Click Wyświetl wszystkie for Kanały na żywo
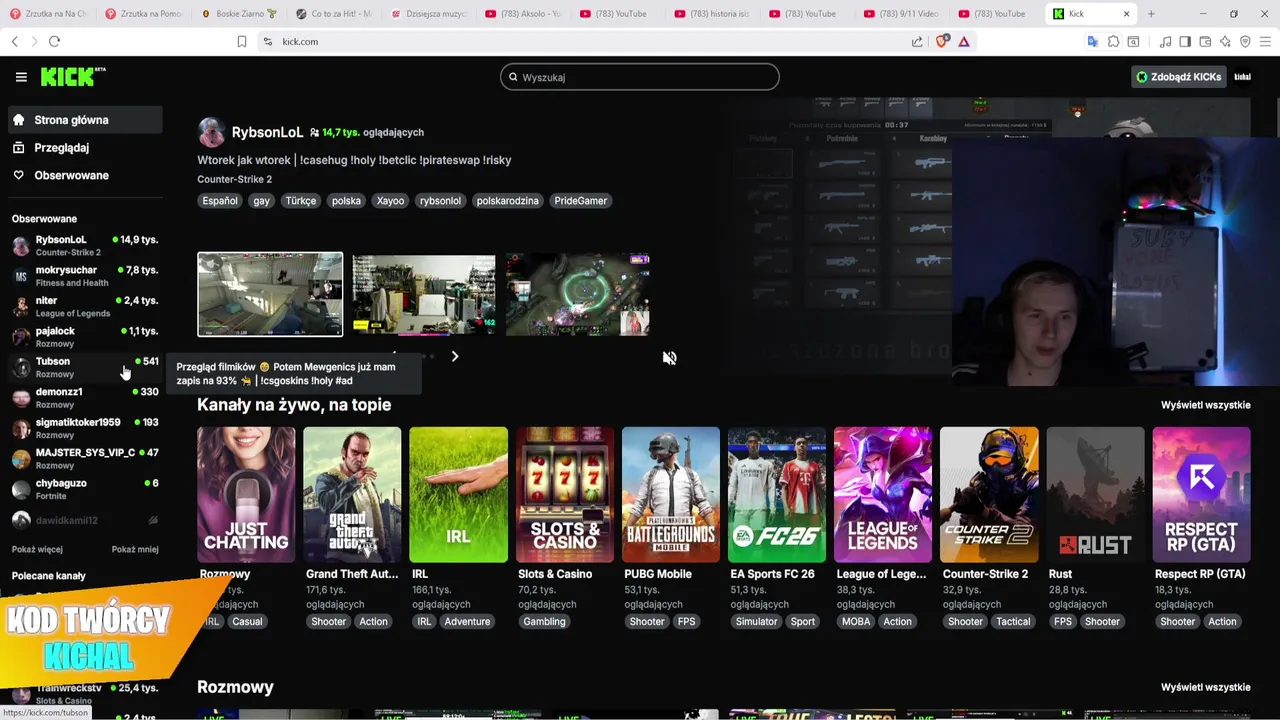This screenshot has width=1280, height=720. click(1205, 405)
